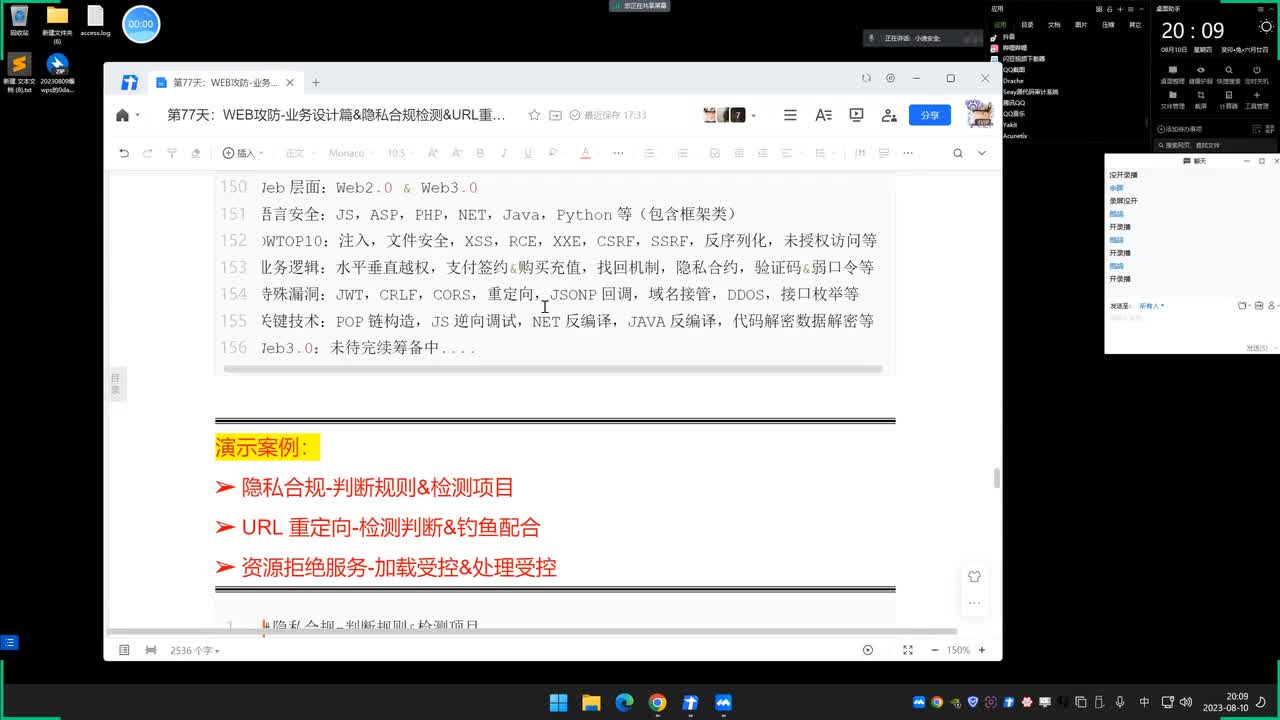The height and width of the screenshot is (720, 1280).
Task: Click the Acunetix shortcut in the app list
Action: [1014, 135]
